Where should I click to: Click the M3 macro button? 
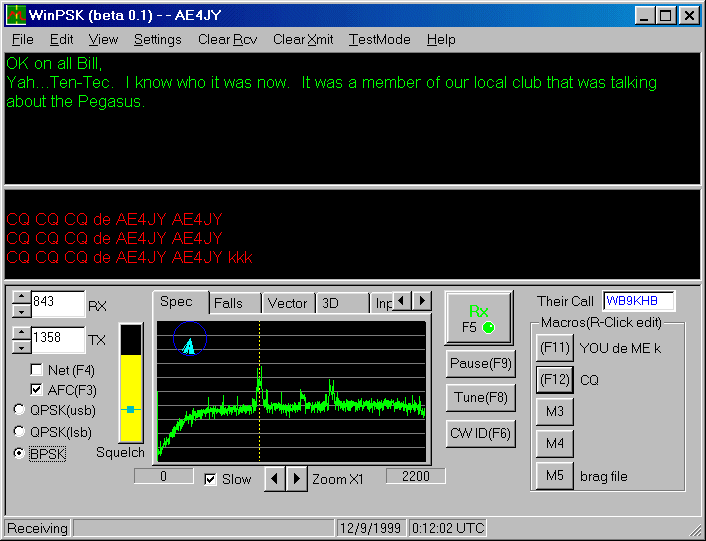click(x=555, y=411)
